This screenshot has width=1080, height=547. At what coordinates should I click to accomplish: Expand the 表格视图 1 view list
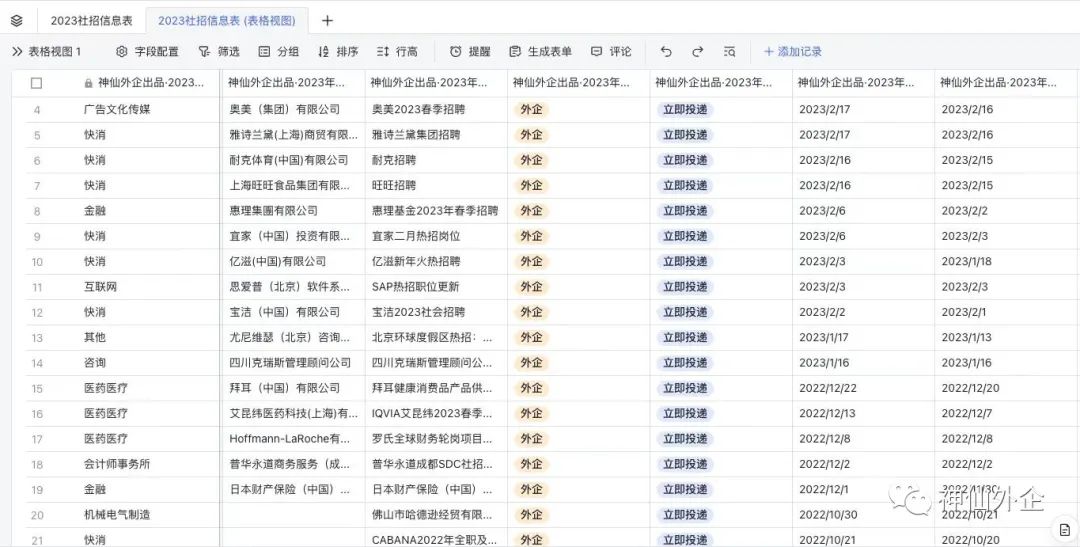[x=47, y=52]
